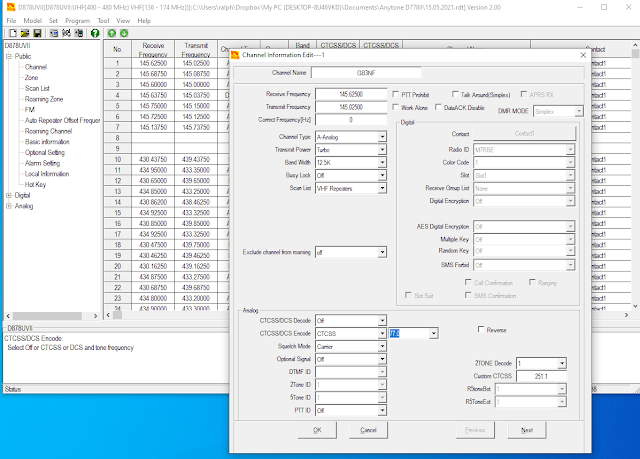Open the File menu
This screenshot has width=640, height=459.
click(x=11, y=20)
